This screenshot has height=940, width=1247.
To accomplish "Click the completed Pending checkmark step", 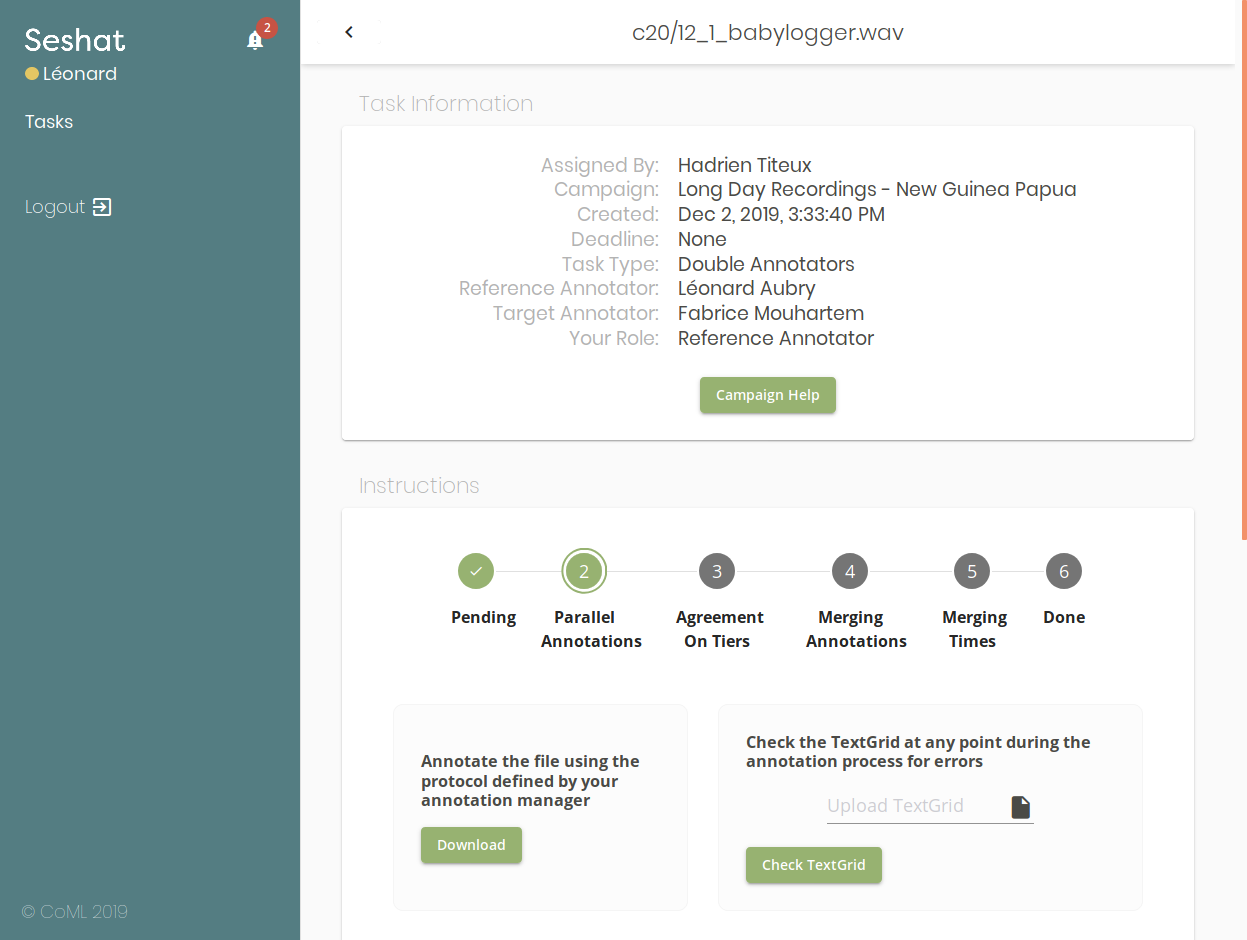I will (x=476, y=571).
